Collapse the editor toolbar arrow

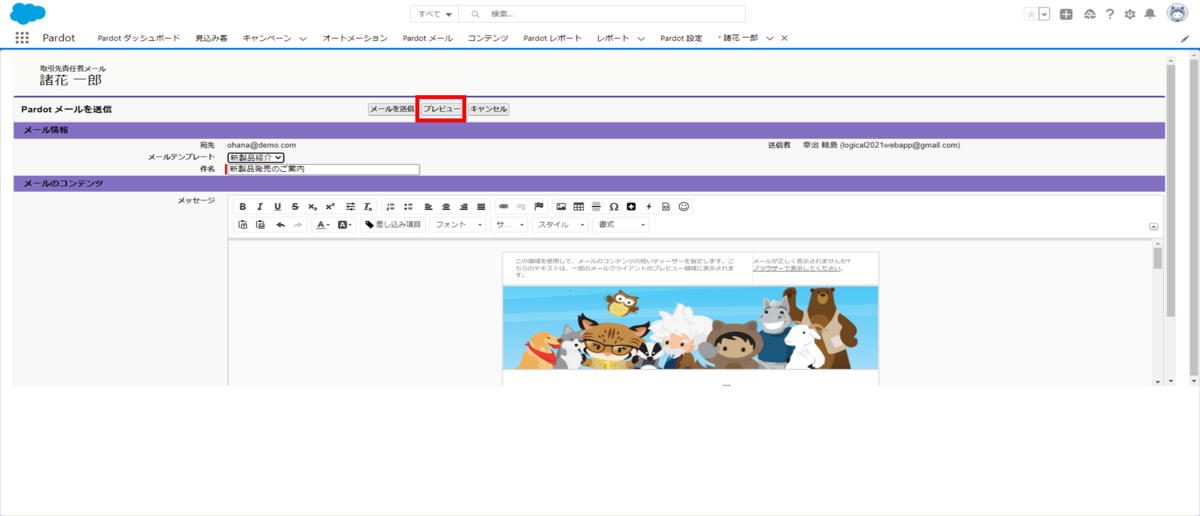[x=1154, y=226]
